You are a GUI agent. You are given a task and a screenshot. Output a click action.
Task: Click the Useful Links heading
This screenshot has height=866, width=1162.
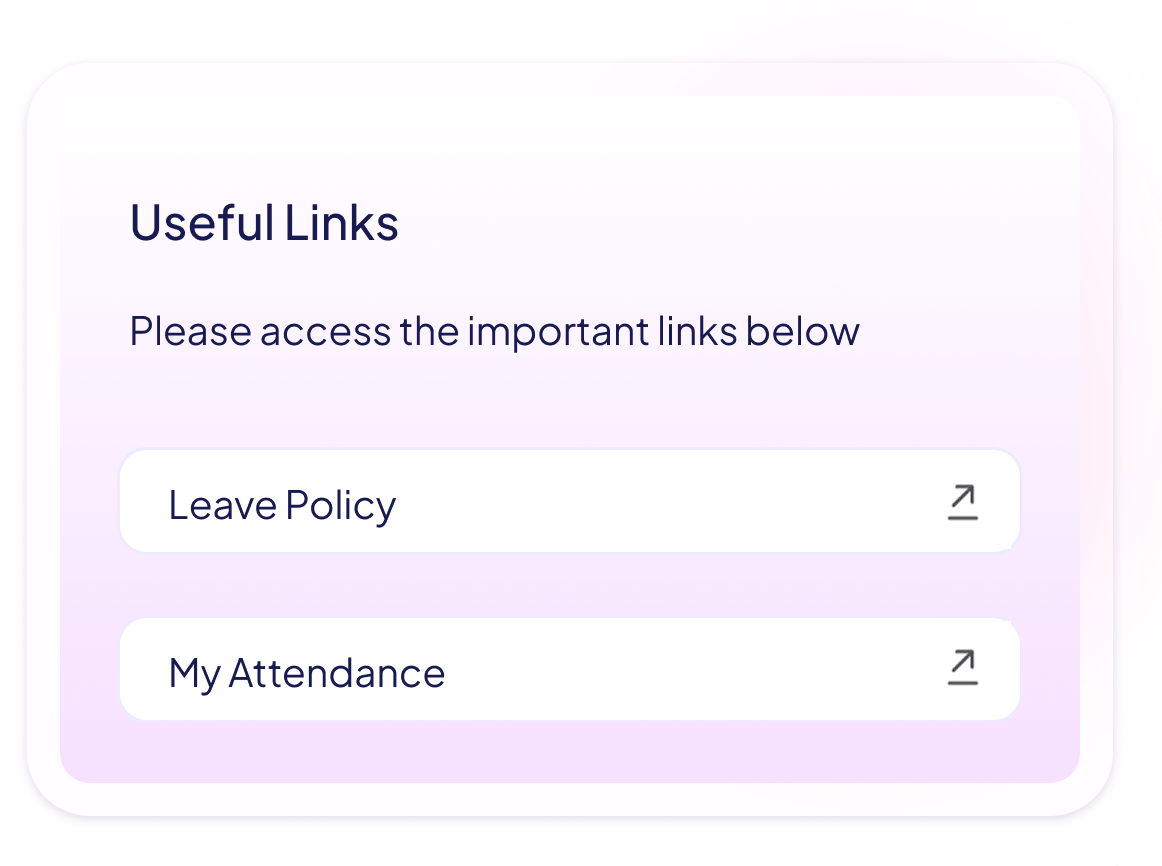tap(264, 223)
